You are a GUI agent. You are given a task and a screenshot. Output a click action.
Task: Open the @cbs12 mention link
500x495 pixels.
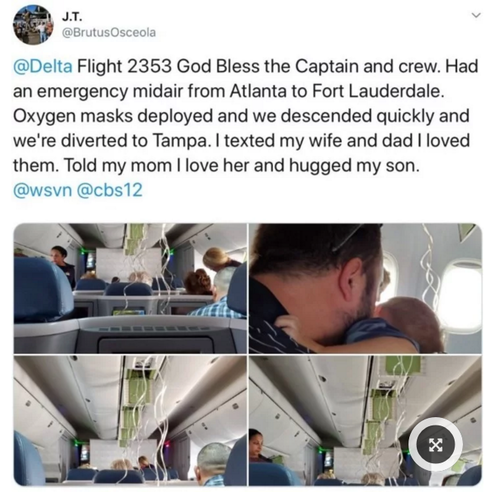(110, 190)
